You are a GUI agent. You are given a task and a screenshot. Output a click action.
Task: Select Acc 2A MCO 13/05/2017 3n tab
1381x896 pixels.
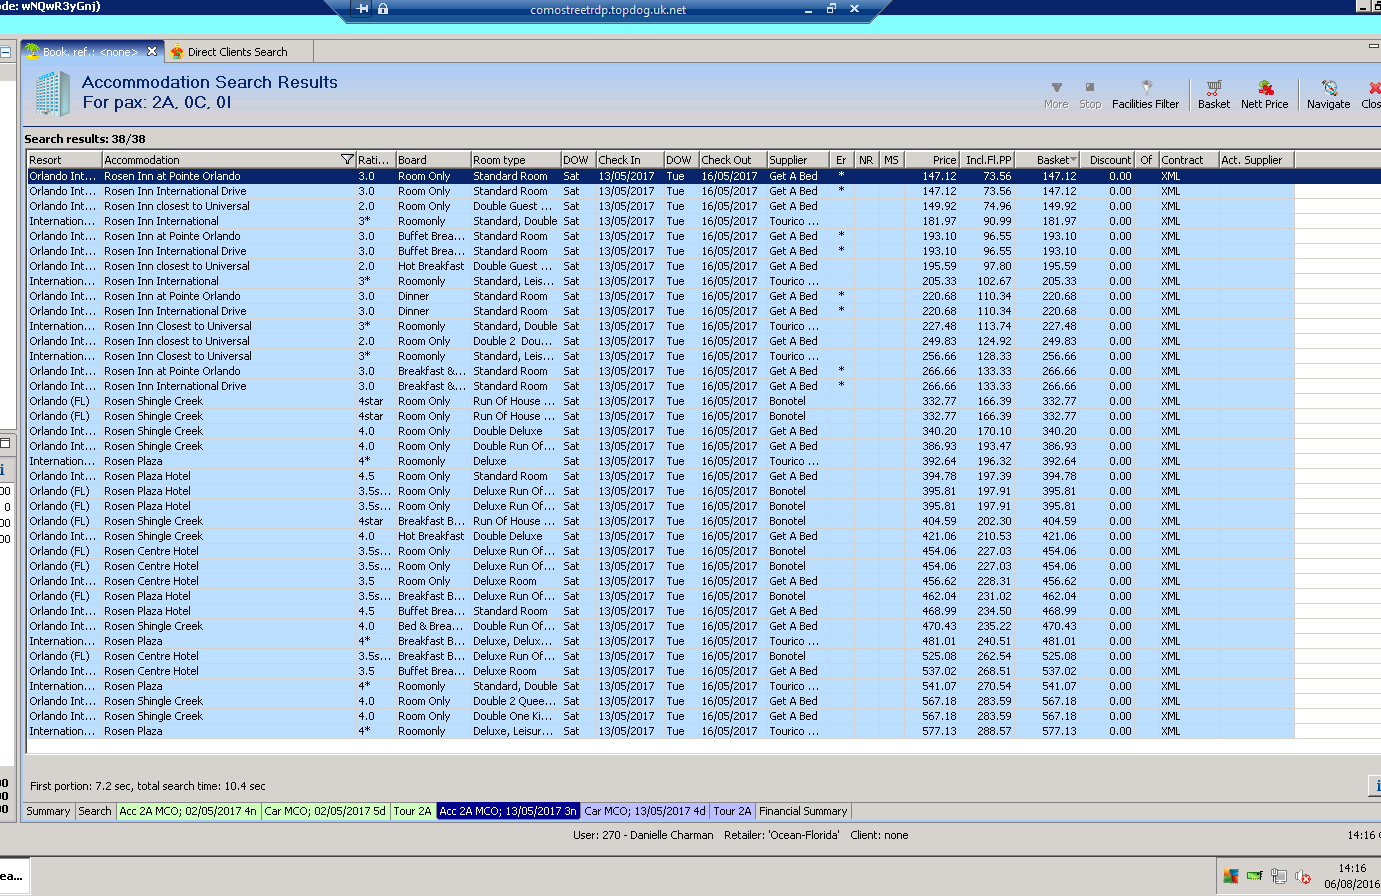click(x=508, y=811)
